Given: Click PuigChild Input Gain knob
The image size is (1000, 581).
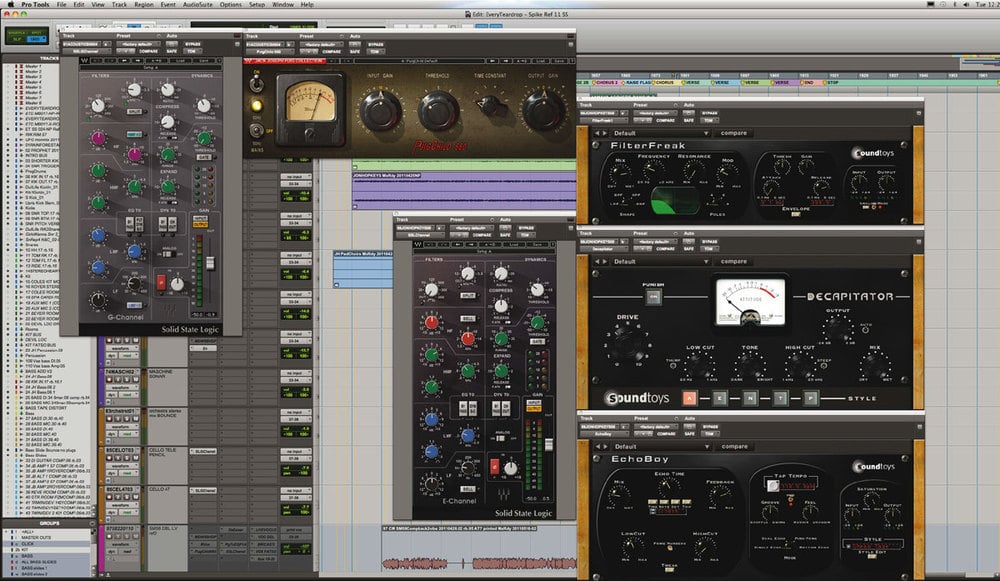Looking at the screenshot, I should coord(381,110).
